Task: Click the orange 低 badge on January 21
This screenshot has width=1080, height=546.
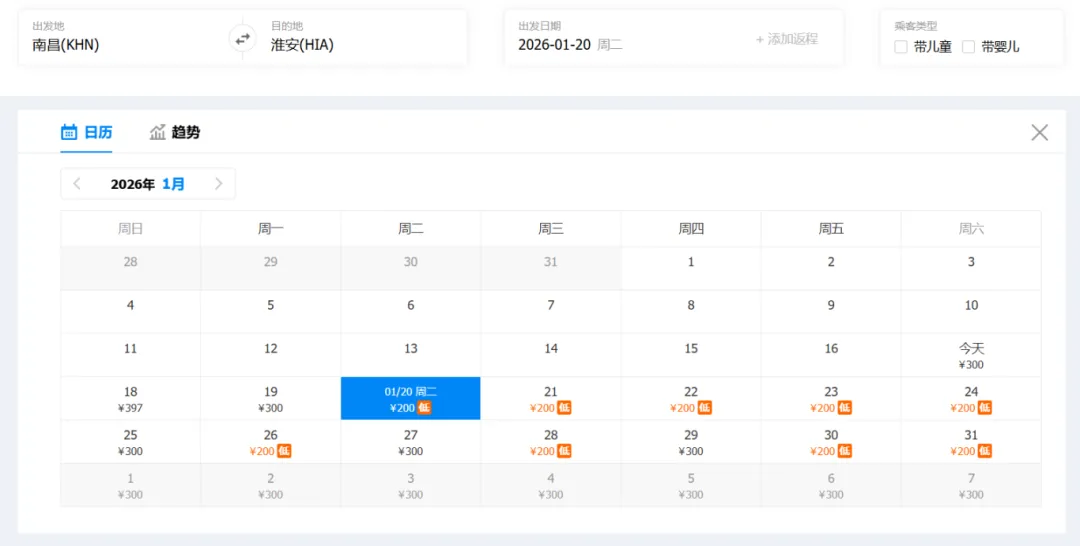Action: pos(564,408)
